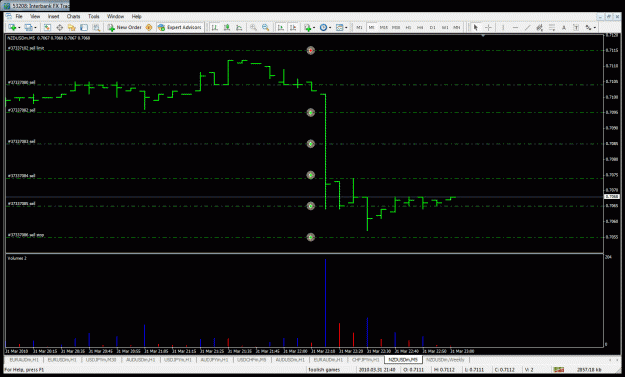Select the Cursor arrow tool
This screenshot has width=625, height=377.
pos(475,27)
